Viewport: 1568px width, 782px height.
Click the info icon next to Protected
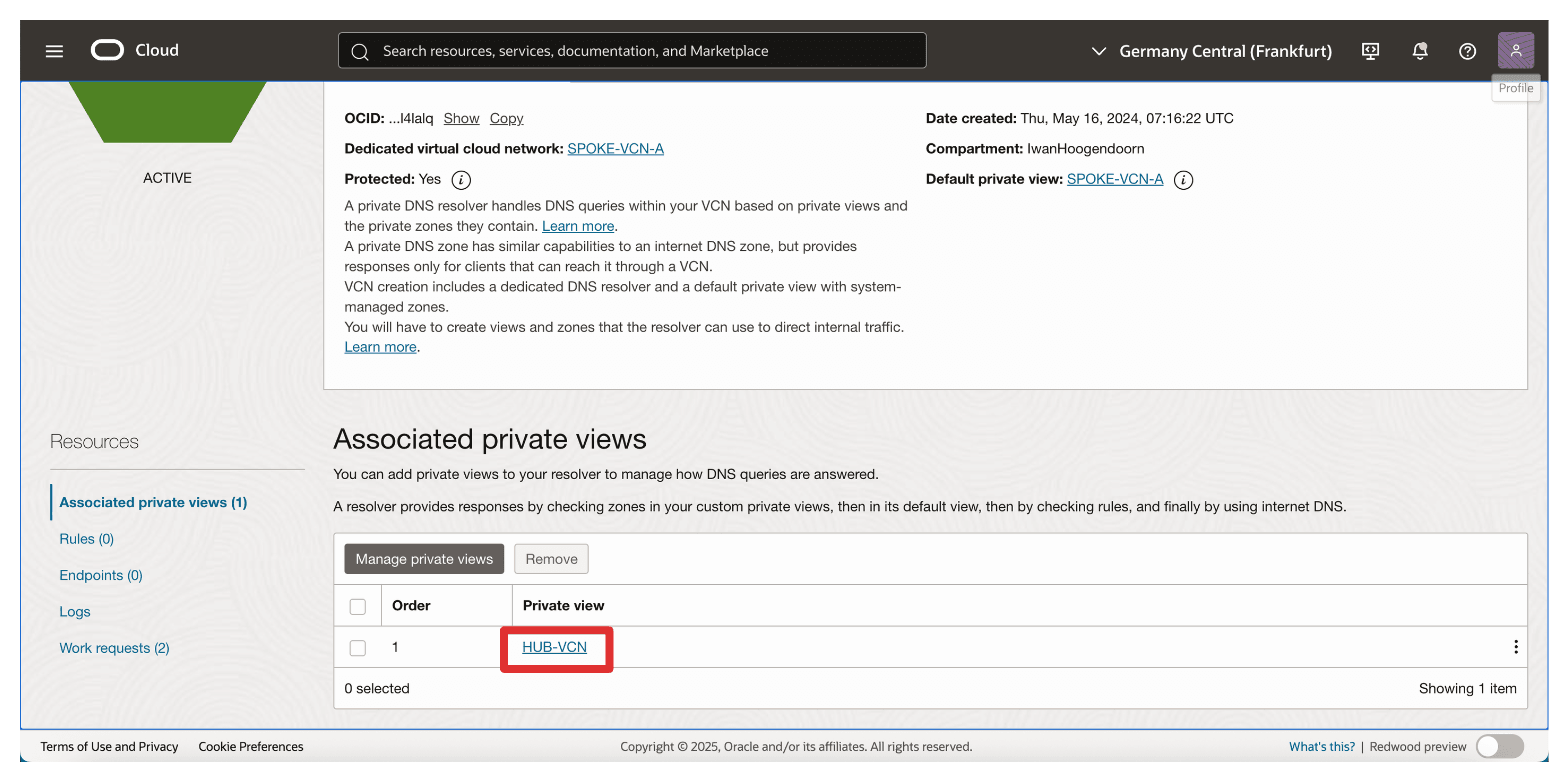click(461, 180)
